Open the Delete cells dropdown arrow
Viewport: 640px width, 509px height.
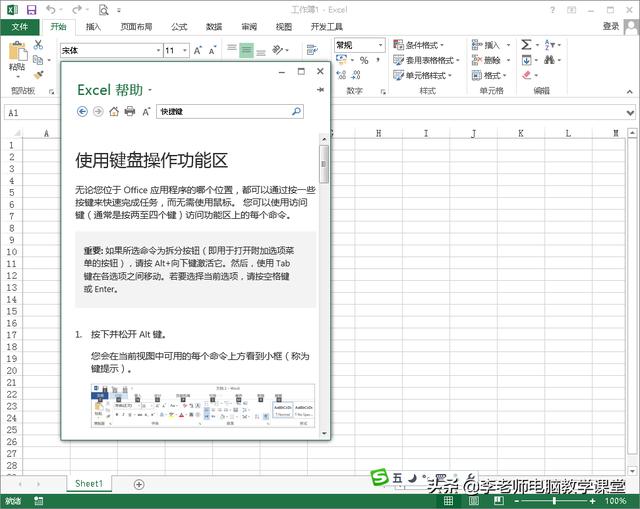pyautogui.click(x=509, y=60)
